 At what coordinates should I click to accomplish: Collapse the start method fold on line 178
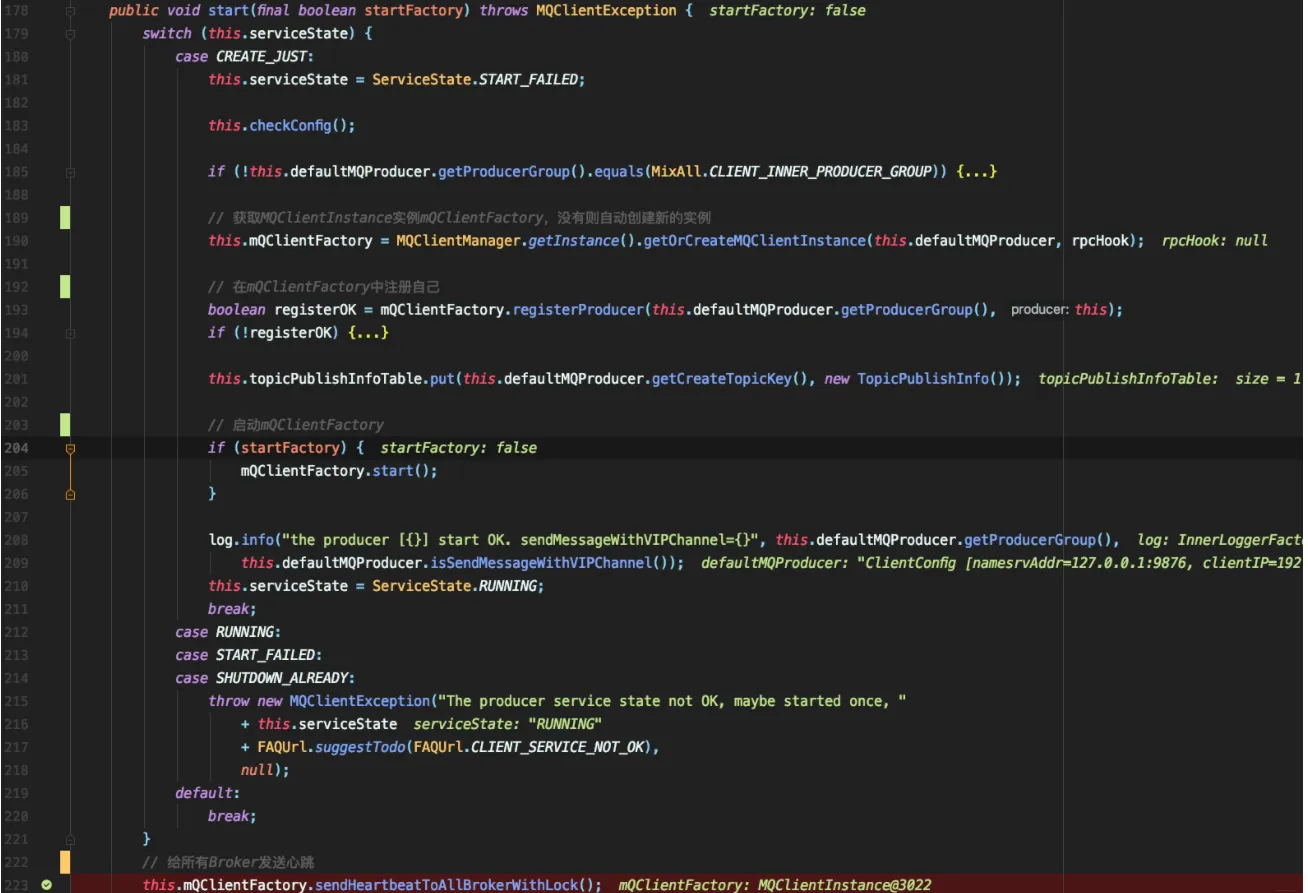click(x=70, y=10)
